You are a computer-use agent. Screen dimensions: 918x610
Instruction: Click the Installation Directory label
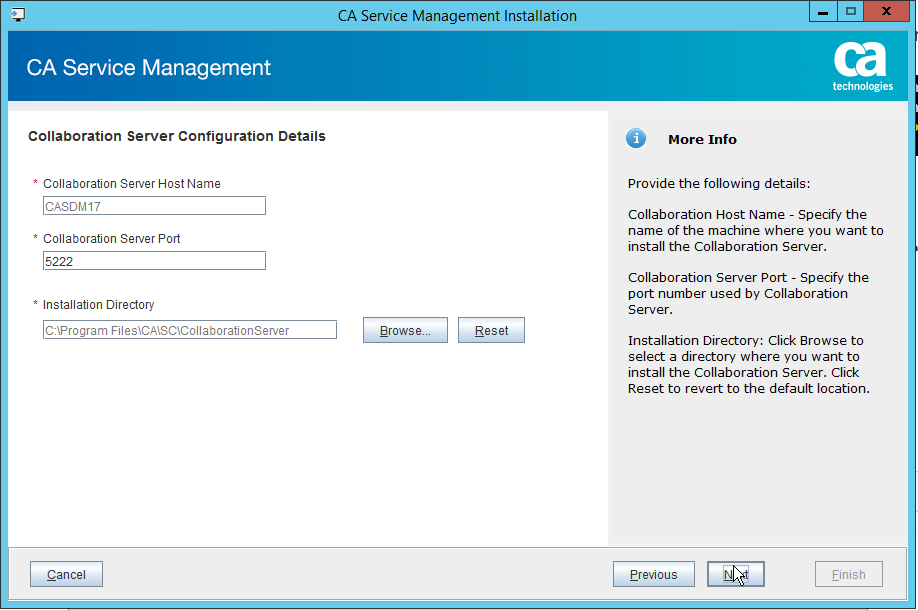tap(98, 305)
